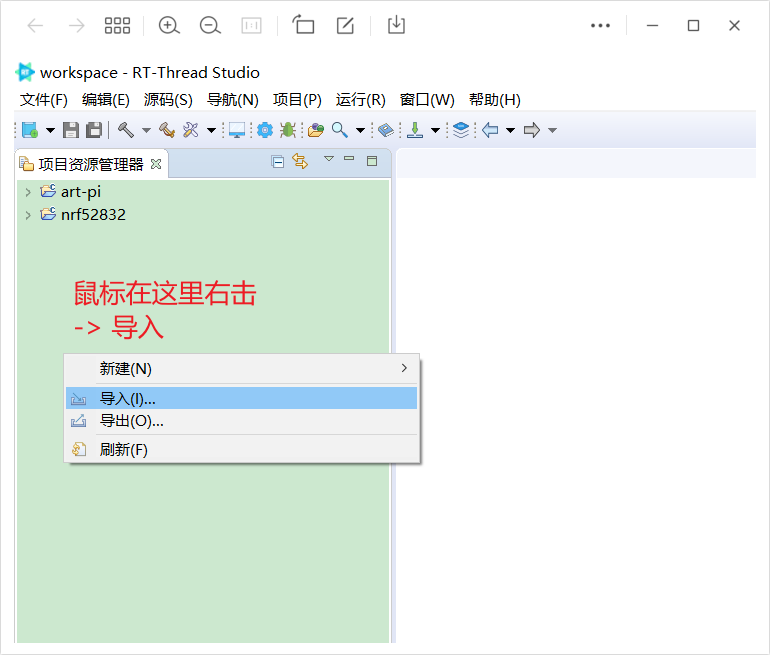The image size is (770, 655).
Task: Open the project explorer view menu triangle
Action: point(328,160)
